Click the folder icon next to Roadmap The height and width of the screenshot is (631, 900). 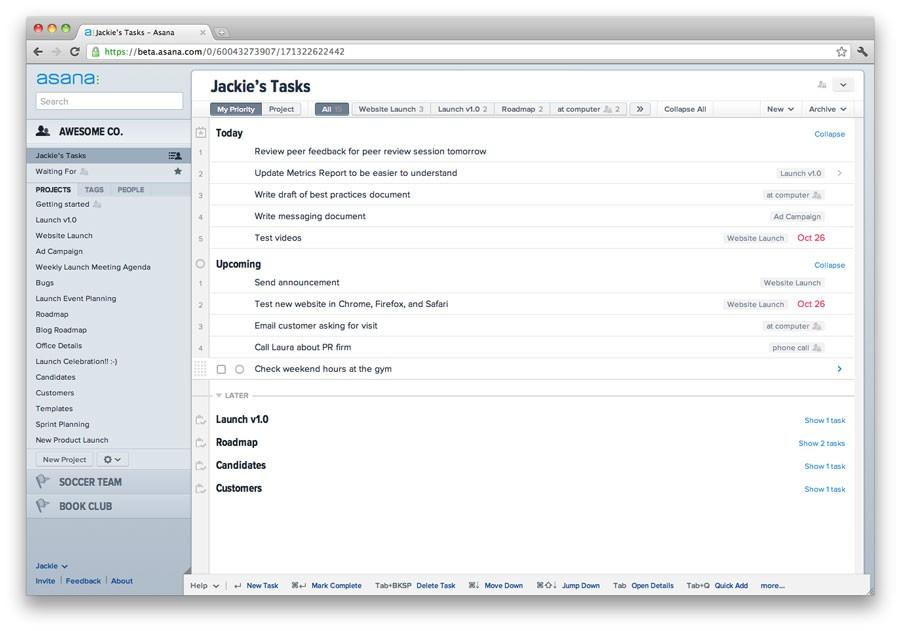tap(200, 443)
